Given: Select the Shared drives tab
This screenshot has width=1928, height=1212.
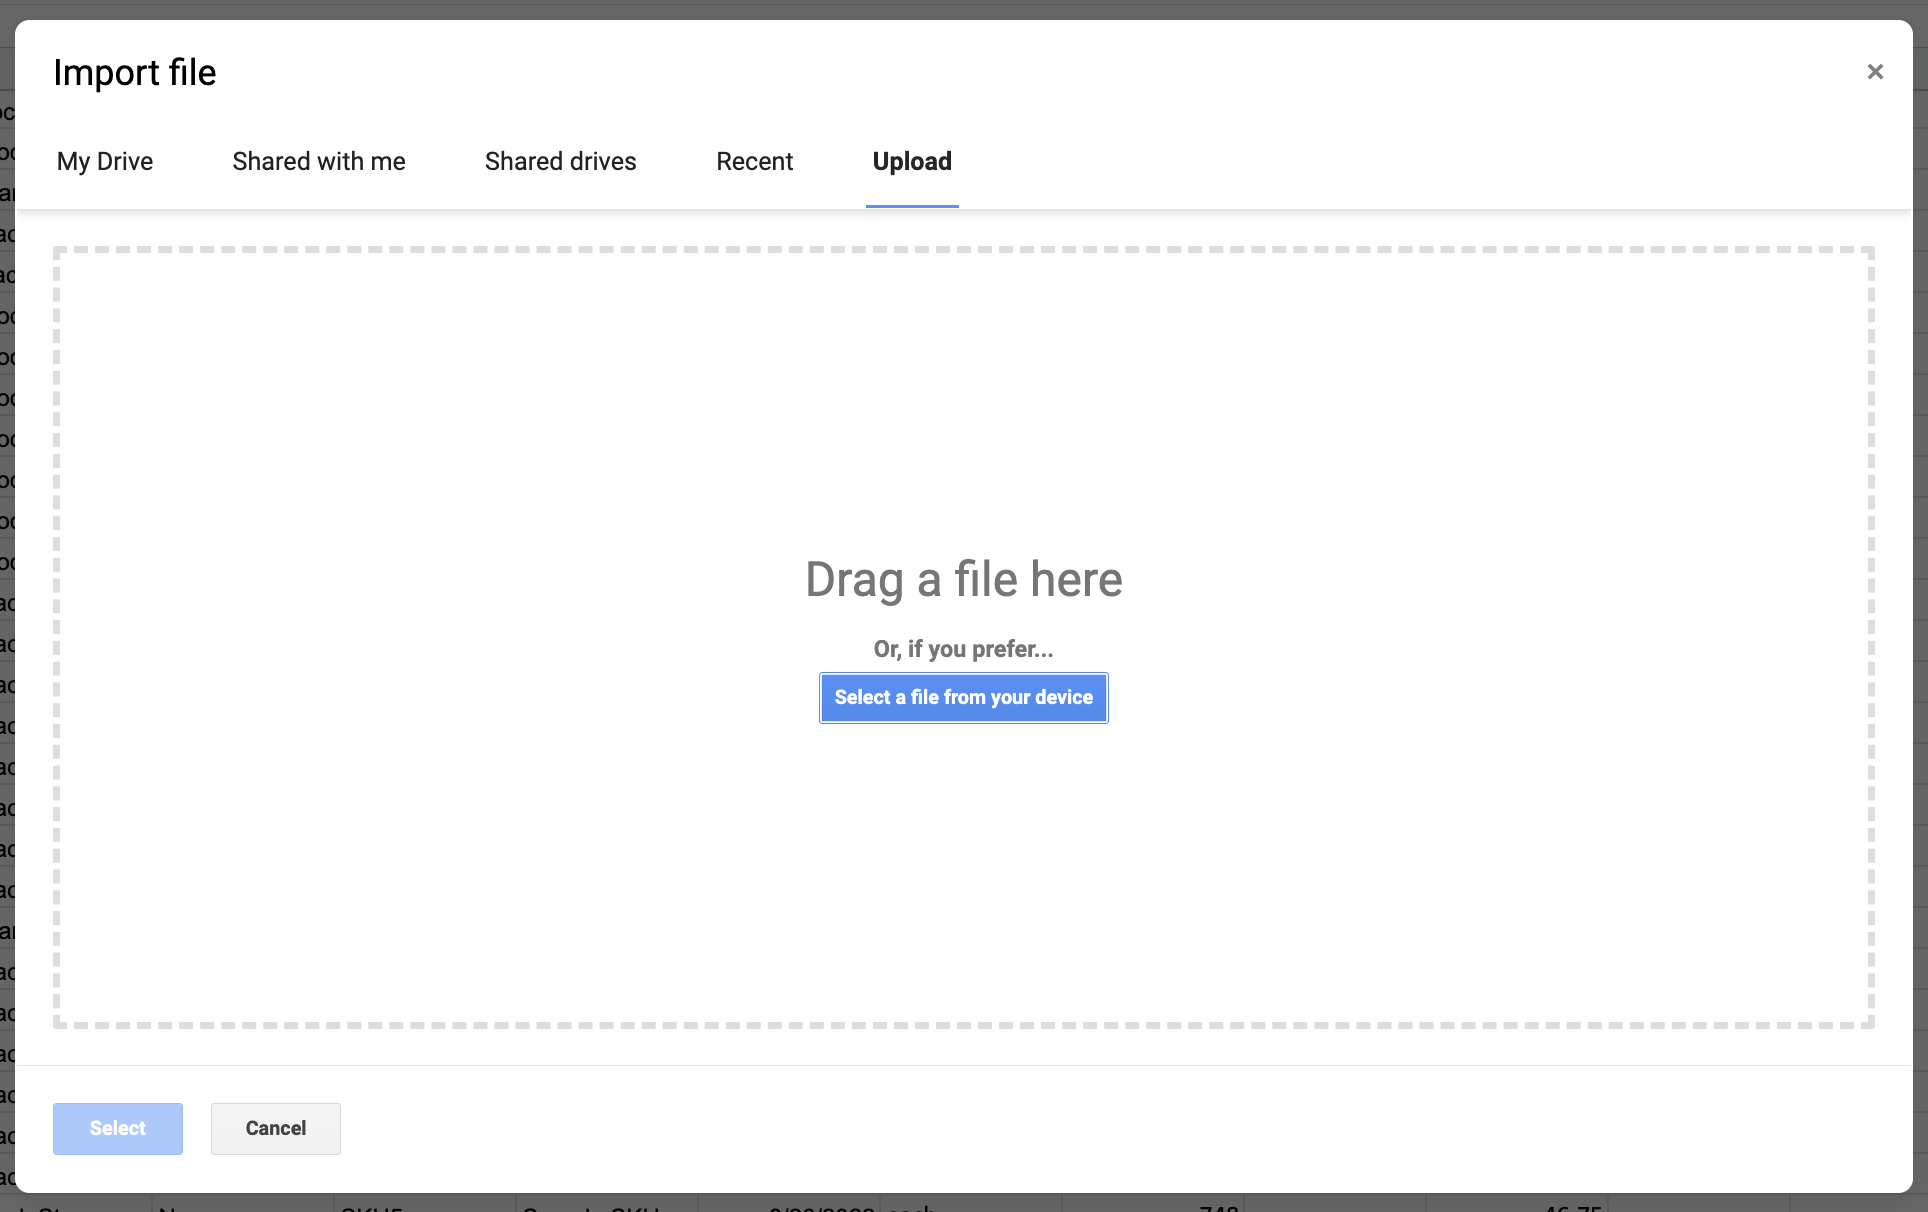Looking at the screenshot, I should point(560,161).
